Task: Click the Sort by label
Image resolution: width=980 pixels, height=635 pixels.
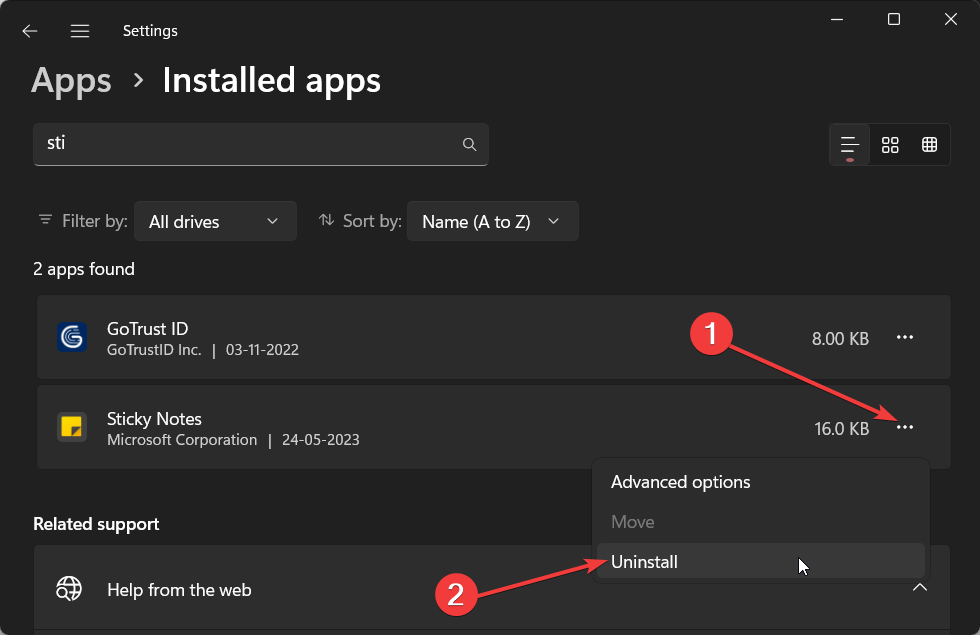Action: pos(372,221)
